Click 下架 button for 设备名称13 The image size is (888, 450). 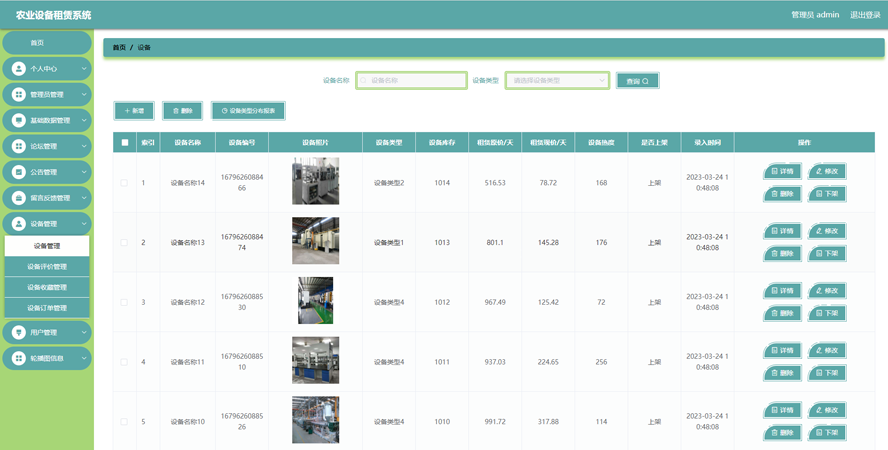tap(827, 254)
